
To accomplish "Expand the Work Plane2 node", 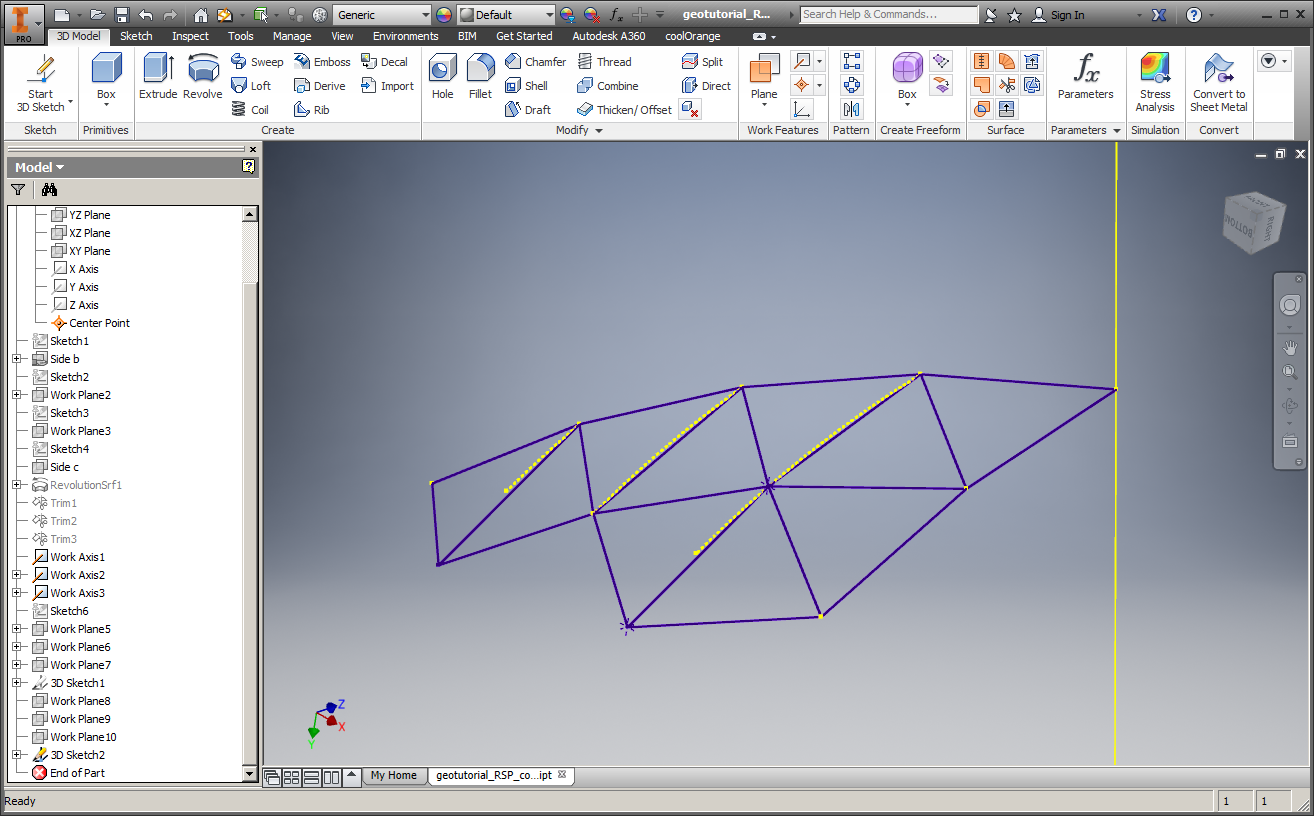I will pyautogui.click(x=16, y=395).
